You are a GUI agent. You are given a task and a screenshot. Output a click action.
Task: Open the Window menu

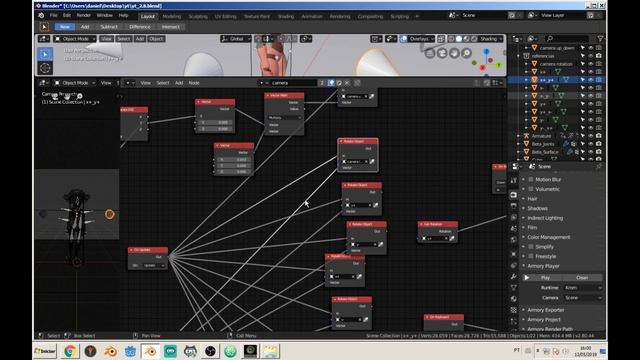click(x=104, y=16)
